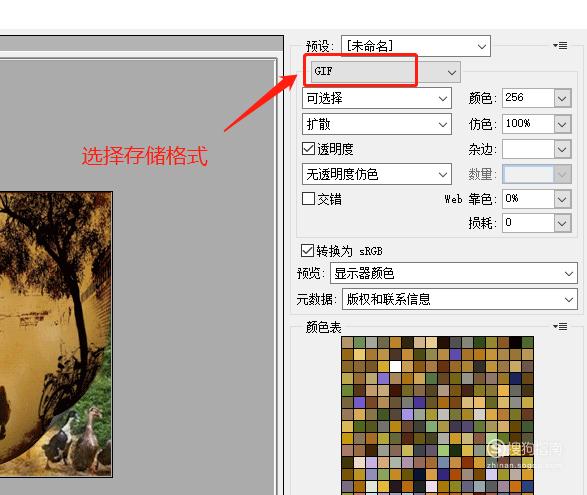
Task: Open the 预览 显示器颜色 preview dropdown
Action: (x=454, y=273)
